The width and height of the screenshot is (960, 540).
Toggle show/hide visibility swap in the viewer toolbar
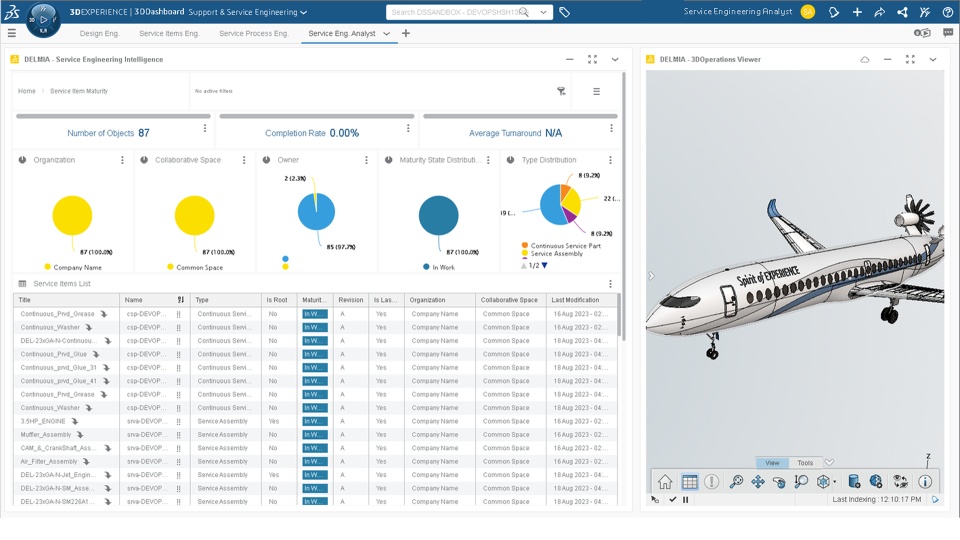pyautogui.click(x=900, y=482)
